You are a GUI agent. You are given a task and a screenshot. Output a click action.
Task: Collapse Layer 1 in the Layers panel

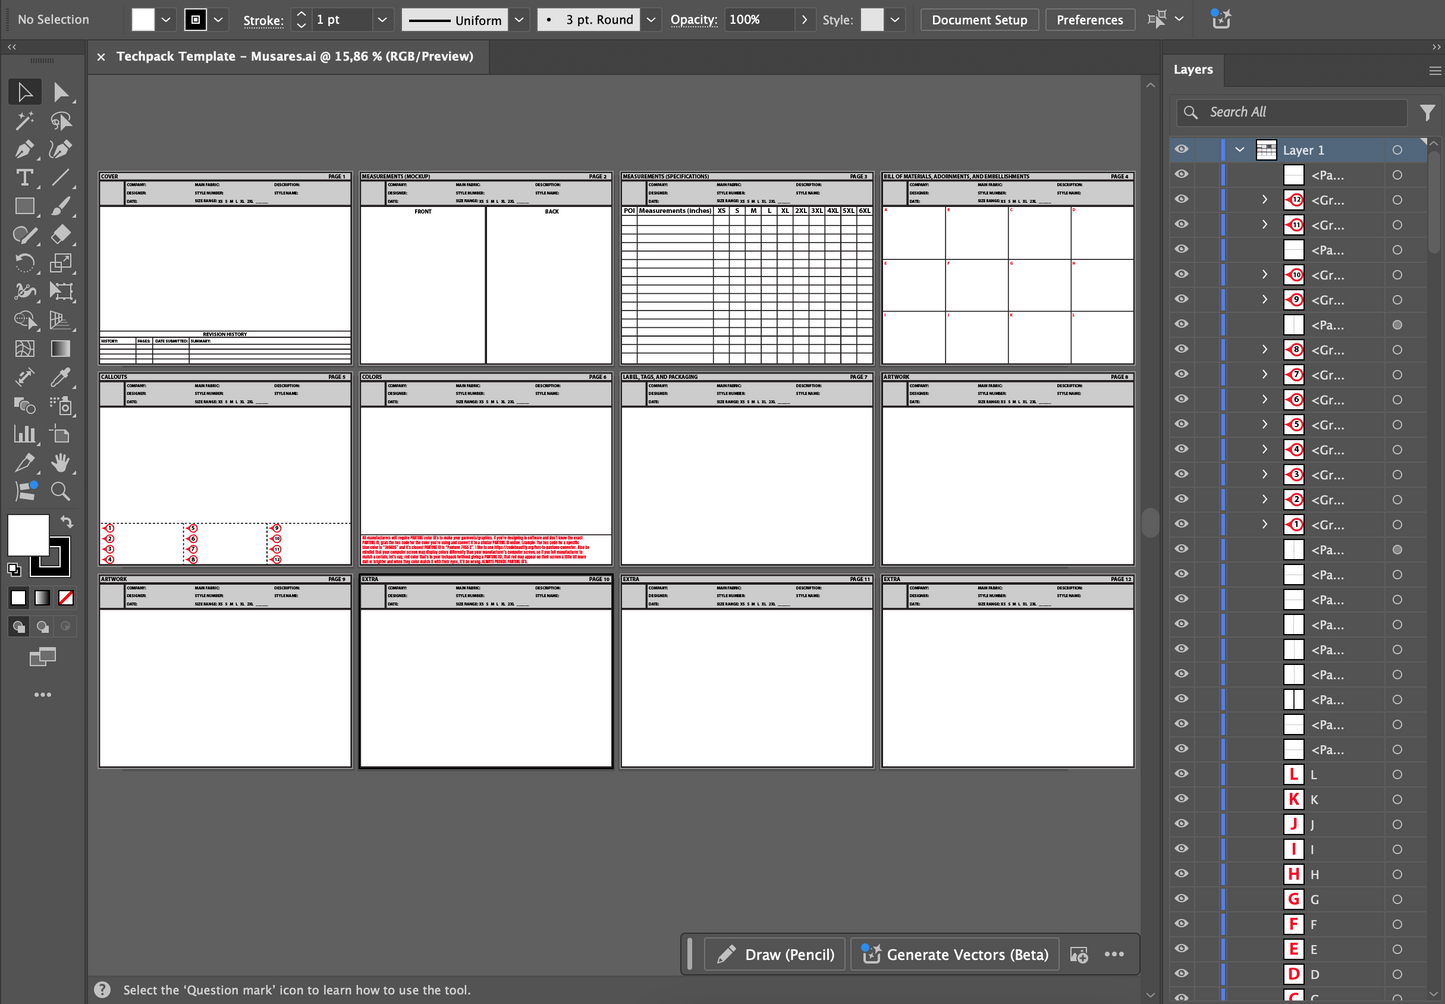(1240, 150)
